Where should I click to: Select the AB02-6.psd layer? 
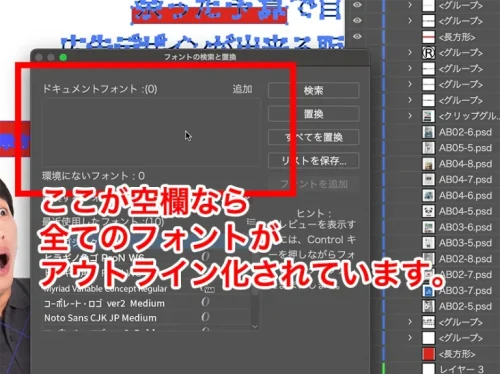click(x=465, y=132)
